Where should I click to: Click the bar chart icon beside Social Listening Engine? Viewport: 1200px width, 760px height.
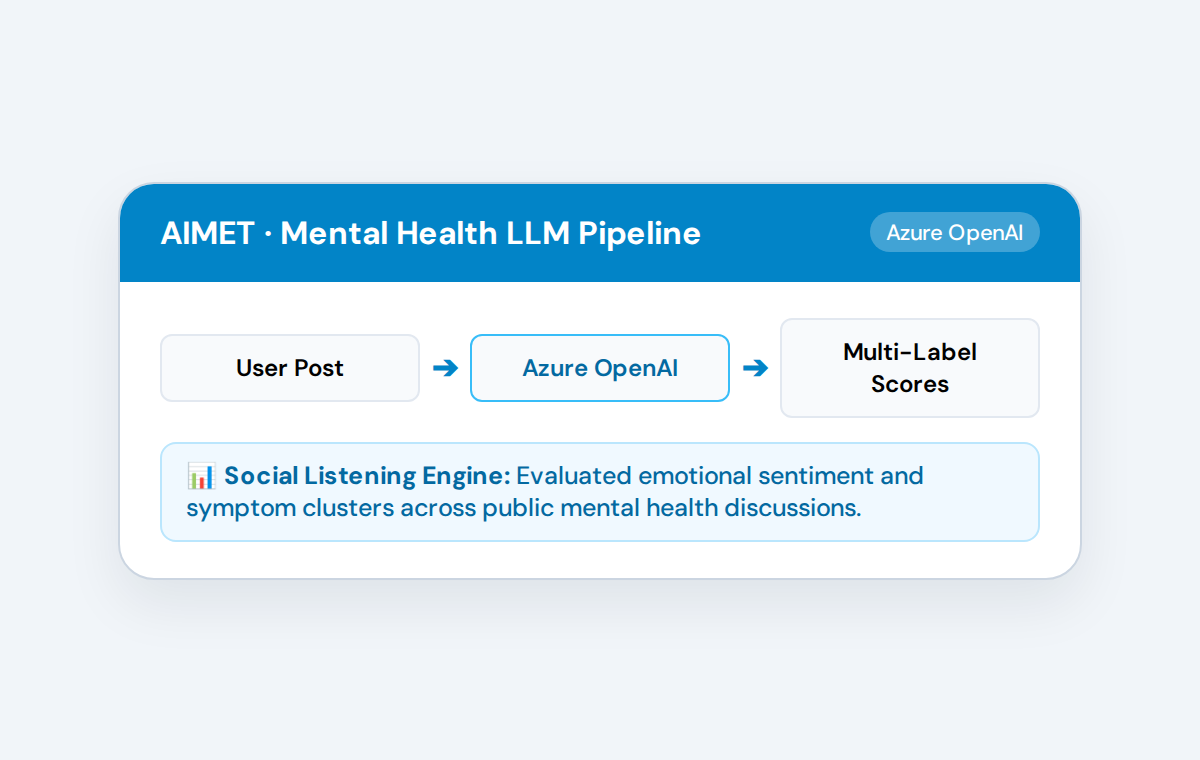pos(201,476)
